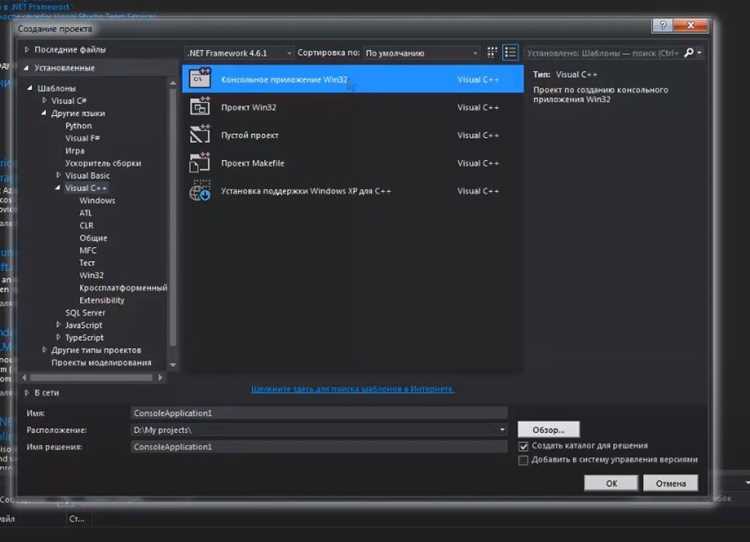The width and height of the screenshot is (750, 542).
Task: Click the tree scroll up arrow
Action: 173,83
